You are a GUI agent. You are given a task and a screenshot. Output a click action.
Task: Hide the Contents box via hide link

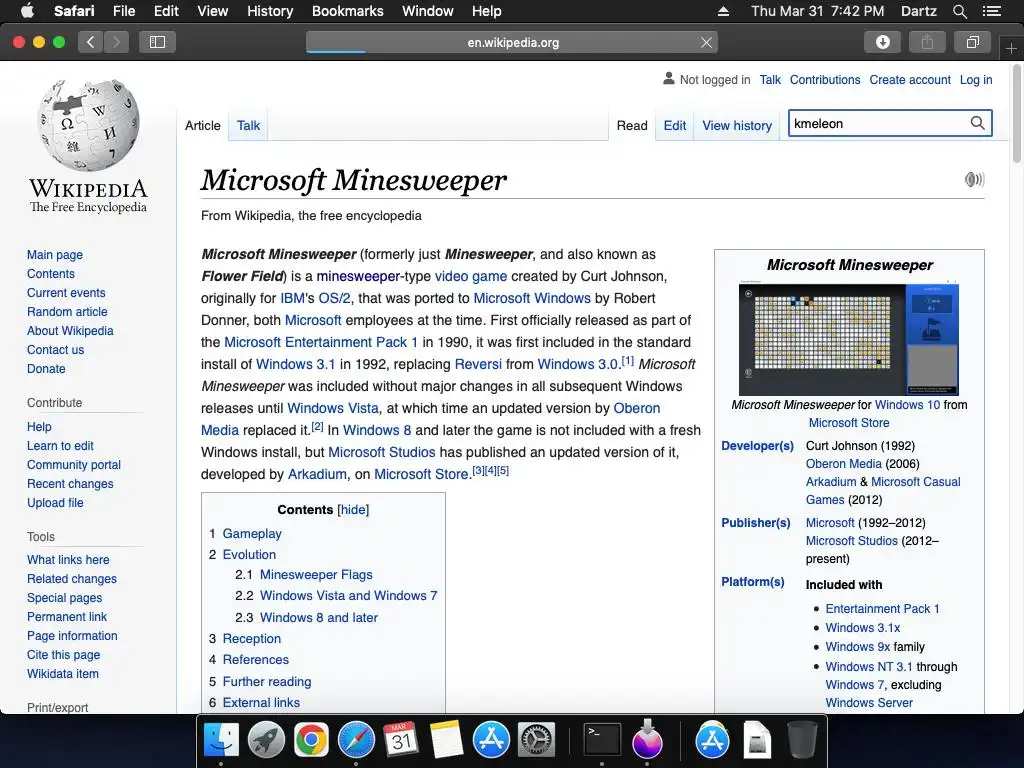(353, 509)
